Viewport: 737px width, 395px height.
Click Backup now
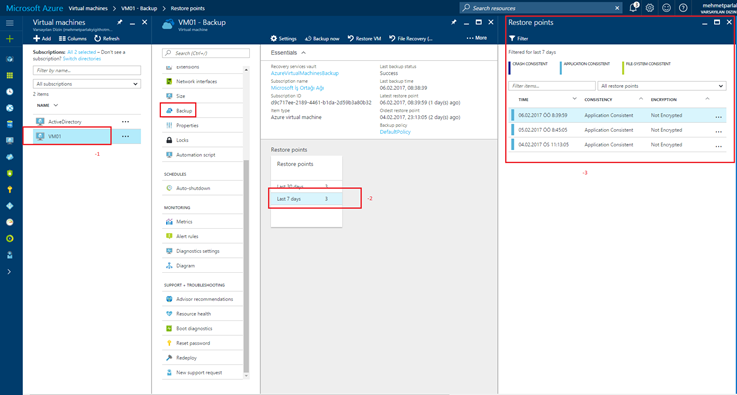pos(322,39)
